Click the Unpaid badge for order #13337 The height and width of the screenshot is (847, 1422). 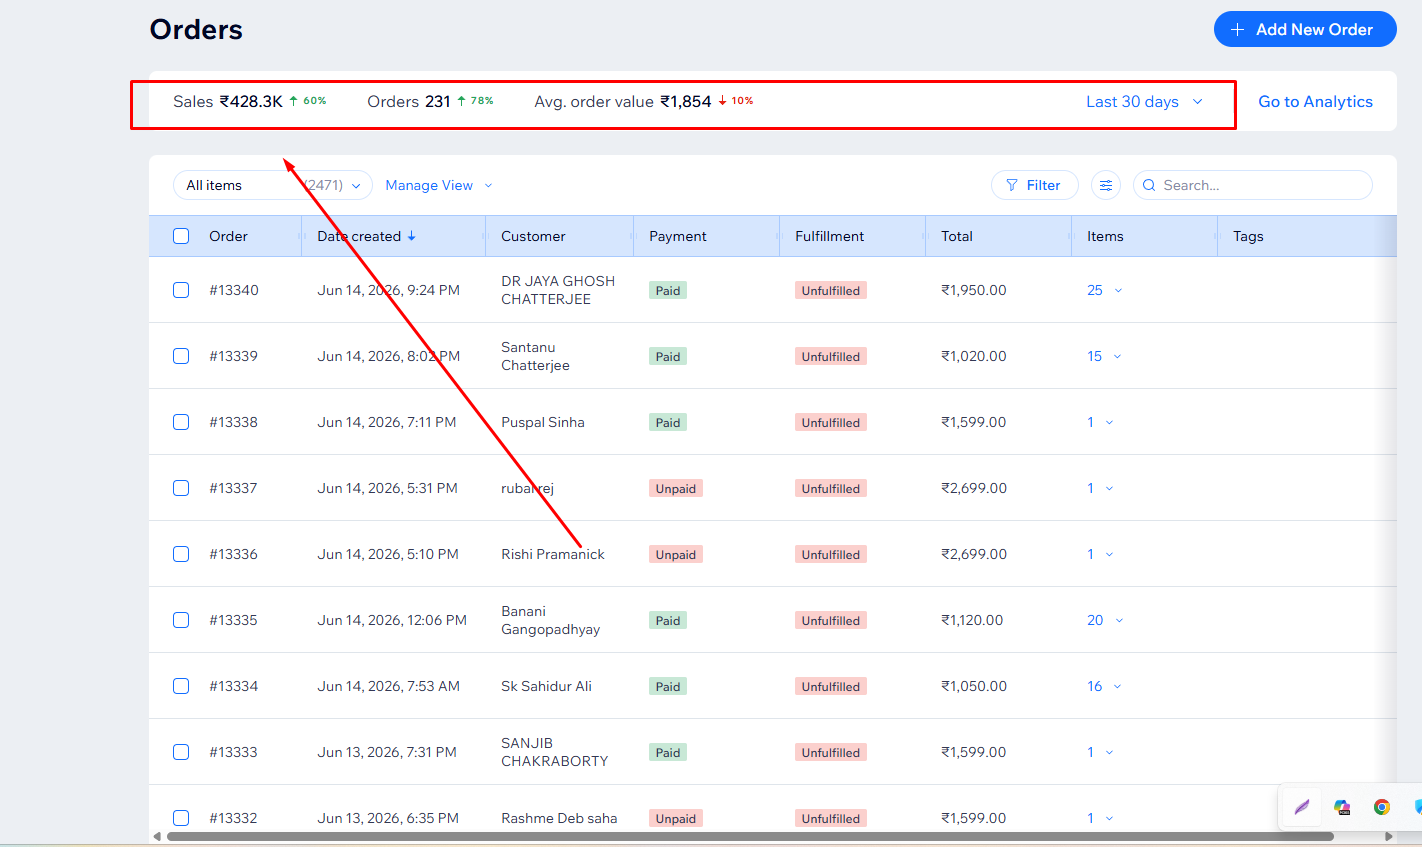pos(676,488)
